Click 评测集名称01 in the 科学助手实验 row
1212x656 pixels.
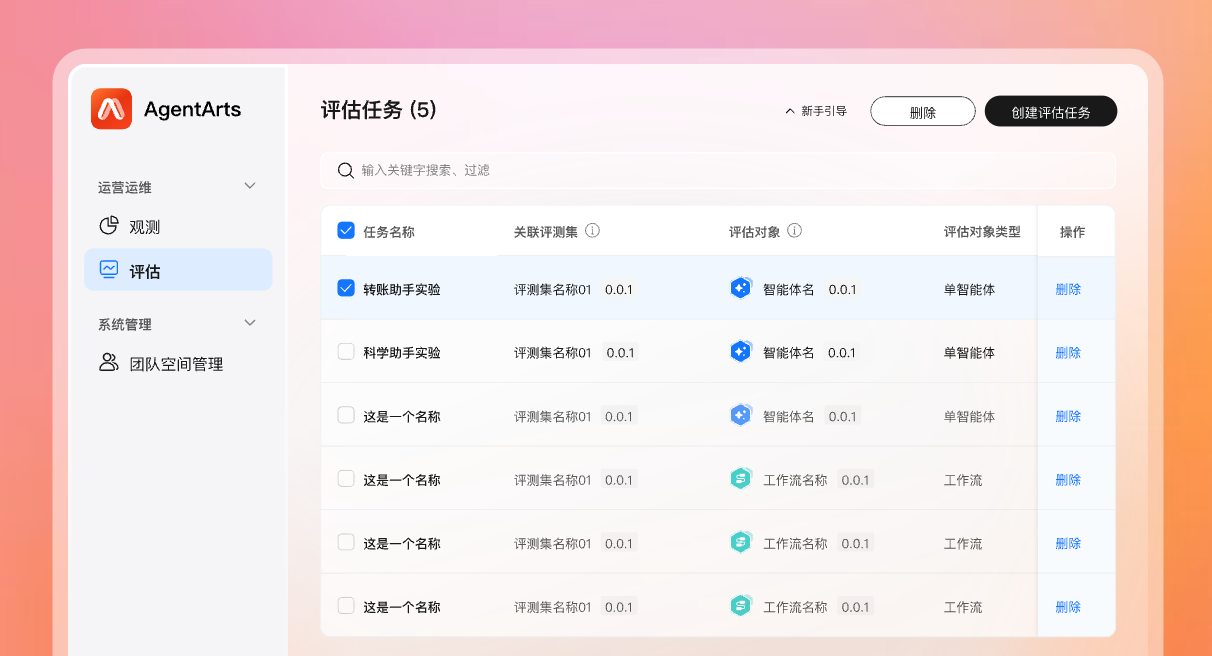553,353
